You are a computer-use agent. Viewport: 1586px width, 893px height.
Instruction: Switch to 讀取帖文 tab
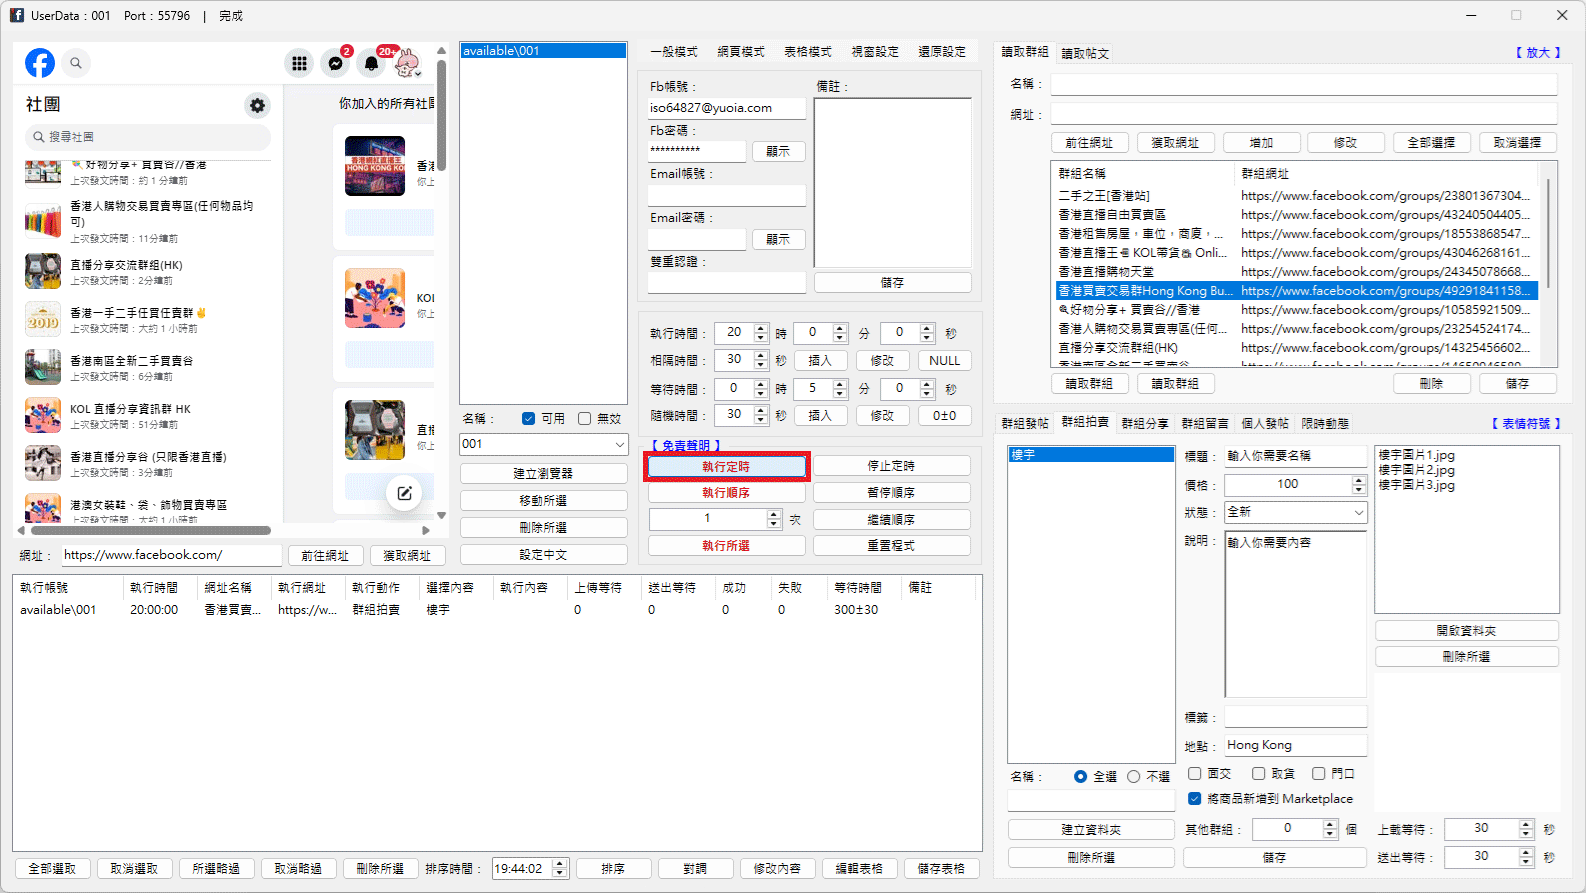coord(1085,53)
